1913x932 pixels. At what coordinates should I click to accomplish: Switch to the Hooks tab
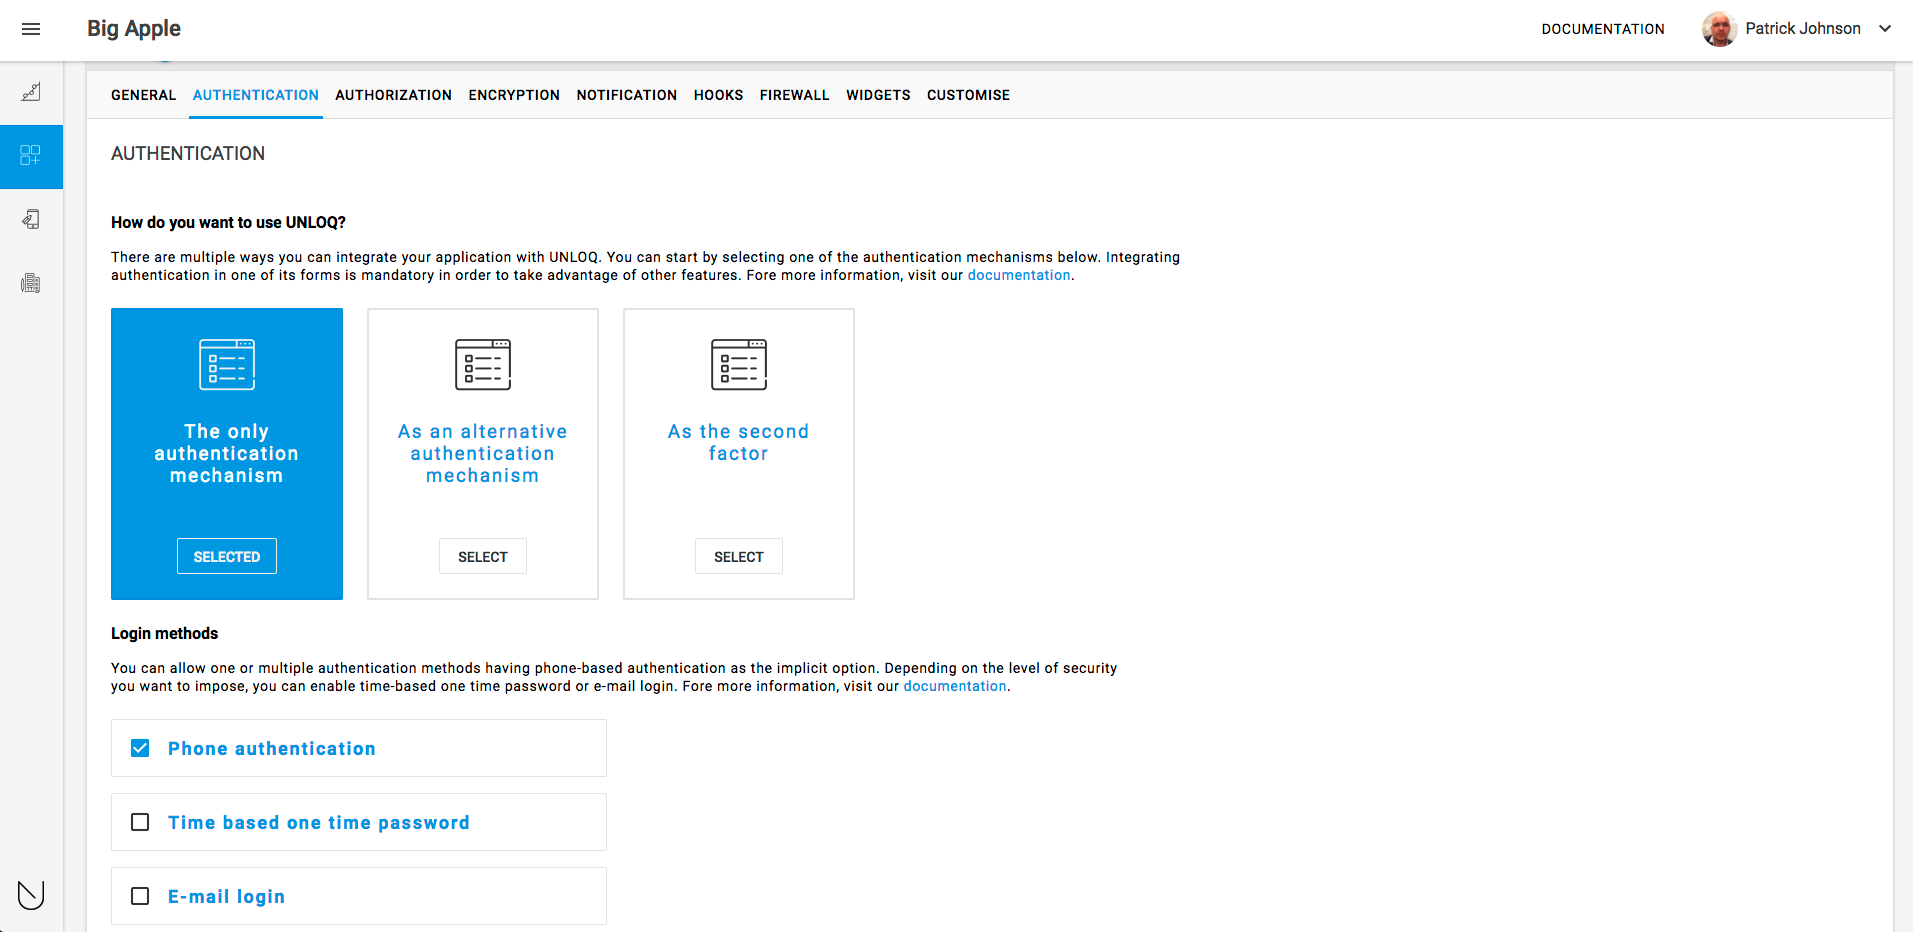[x=718, y=95]
